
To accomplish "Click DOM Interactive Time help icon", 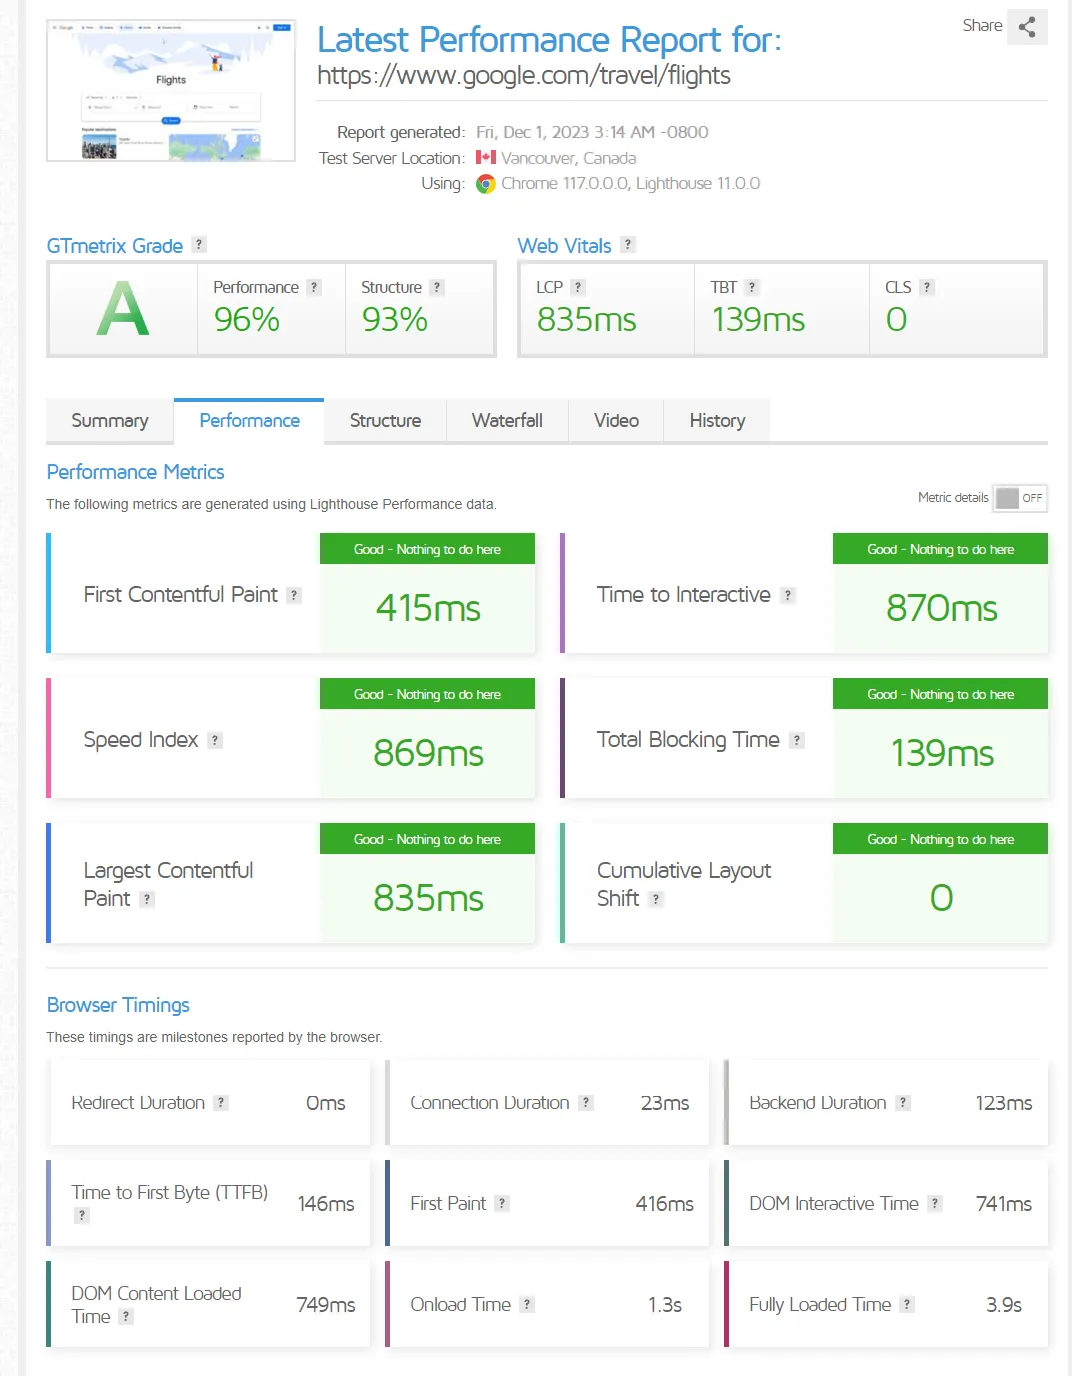I will [935, 1203].
